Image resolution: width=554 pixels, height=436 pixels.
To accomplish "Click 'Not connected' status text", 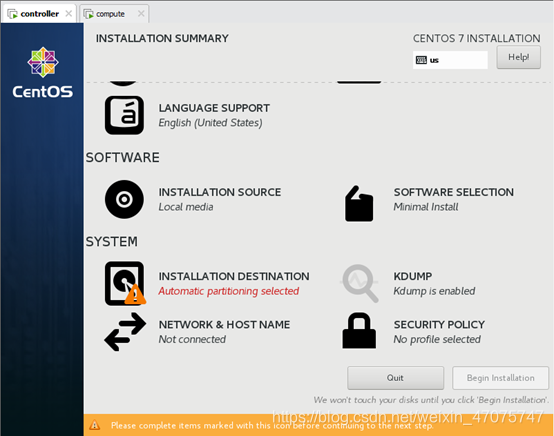I will click(x=192, y=339).
